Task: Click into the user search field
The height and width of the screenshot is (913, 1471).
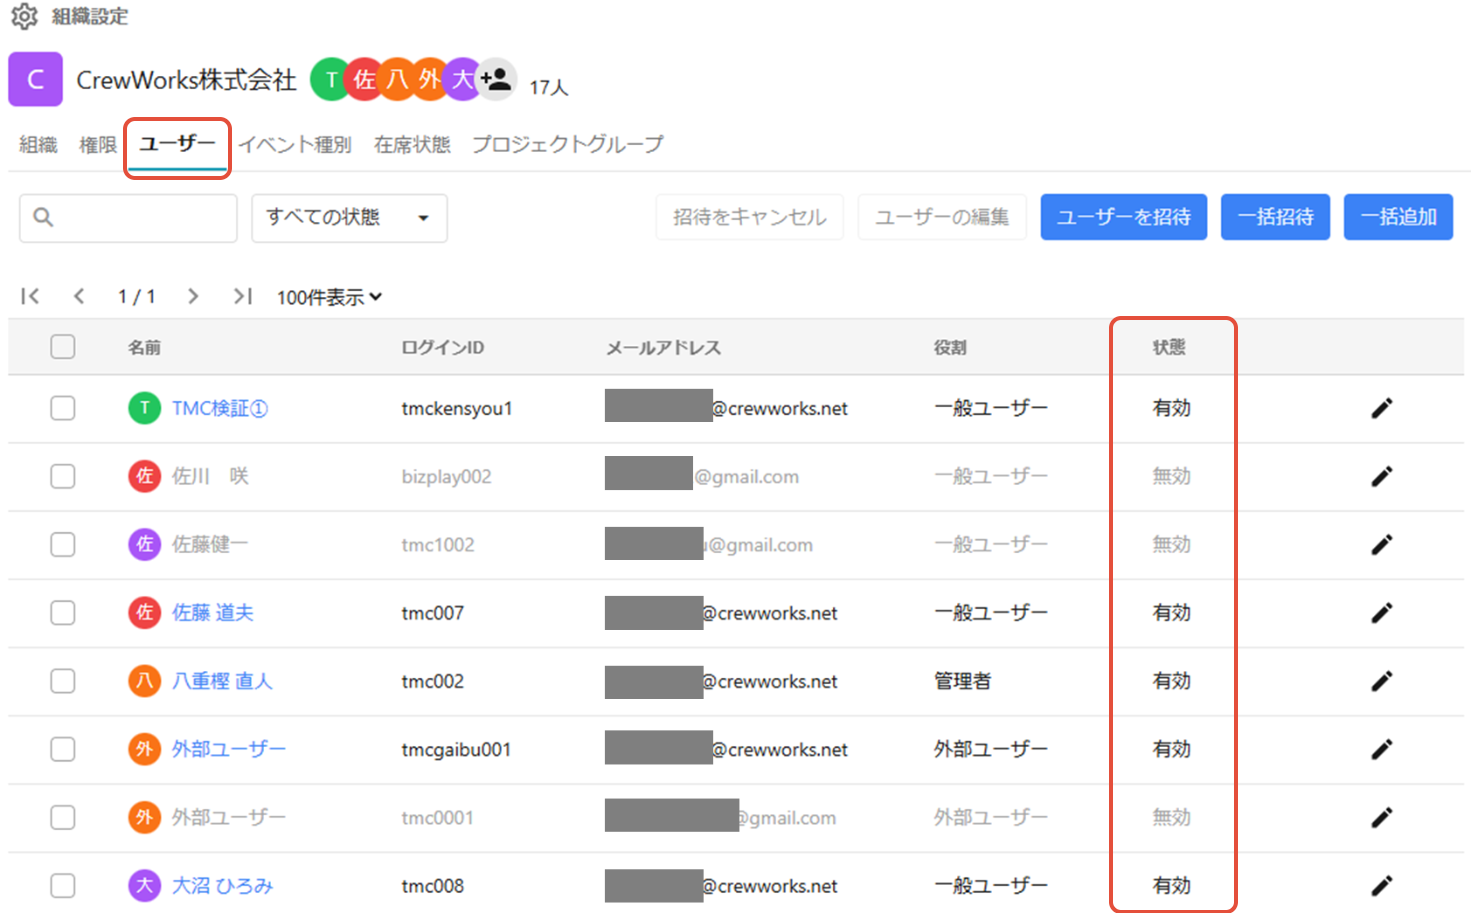Action: [128, 218]
